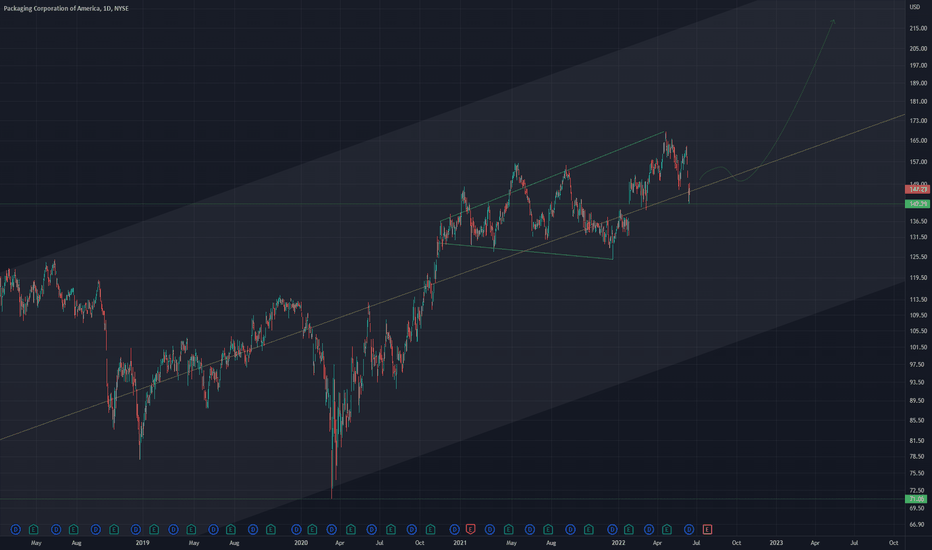Click the dividend marker left of Oct 2020
The image size is (932, 550).
coord(411,529)
